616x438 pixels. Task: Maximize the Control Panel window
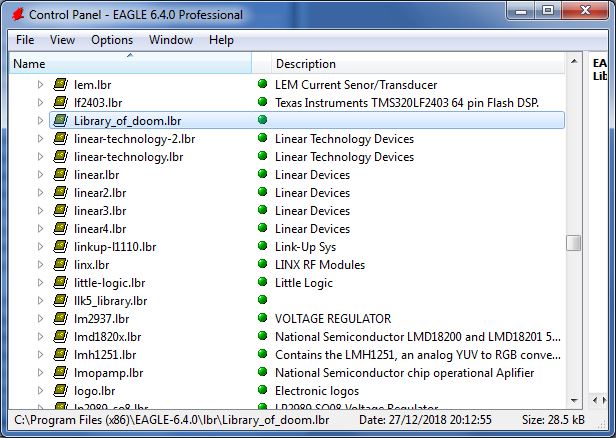[548, 11]
